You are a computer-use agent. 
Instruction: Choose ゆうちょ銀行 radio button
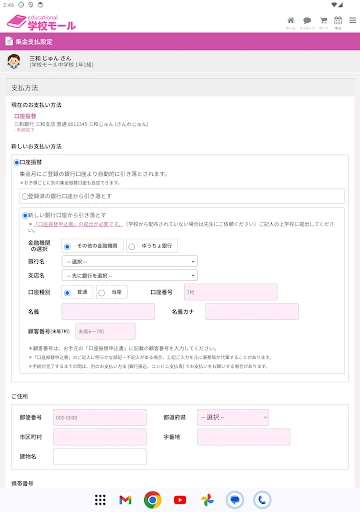[132, 246]
